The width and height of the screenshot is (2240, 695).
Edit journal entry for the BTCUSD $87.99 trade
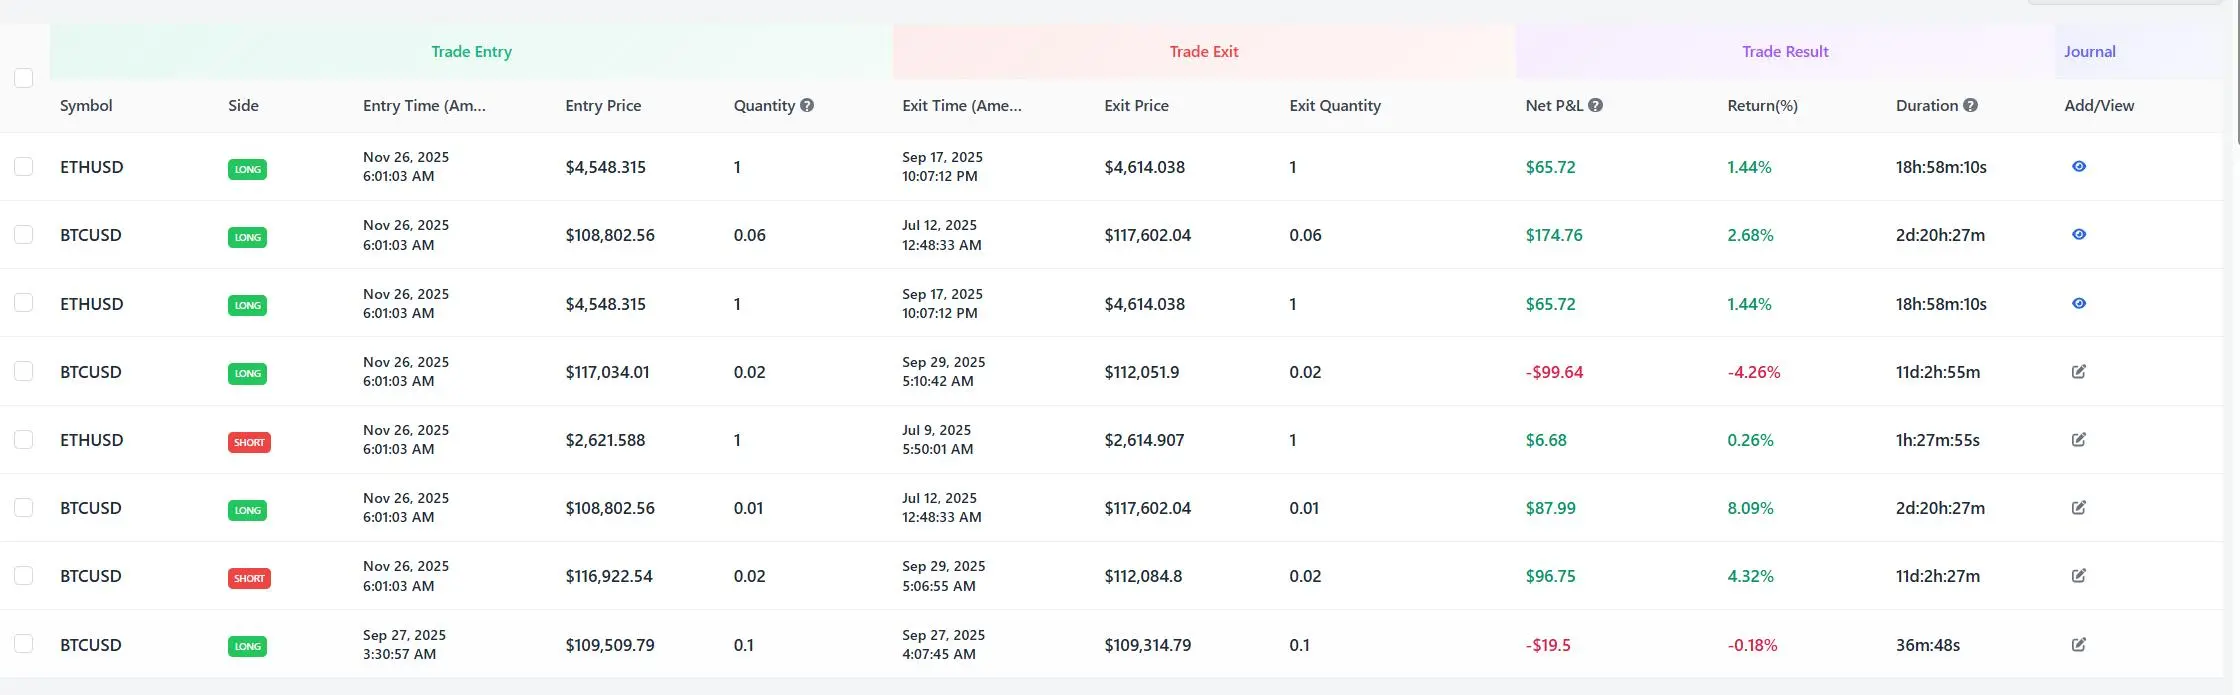(x=2079, y=507)
